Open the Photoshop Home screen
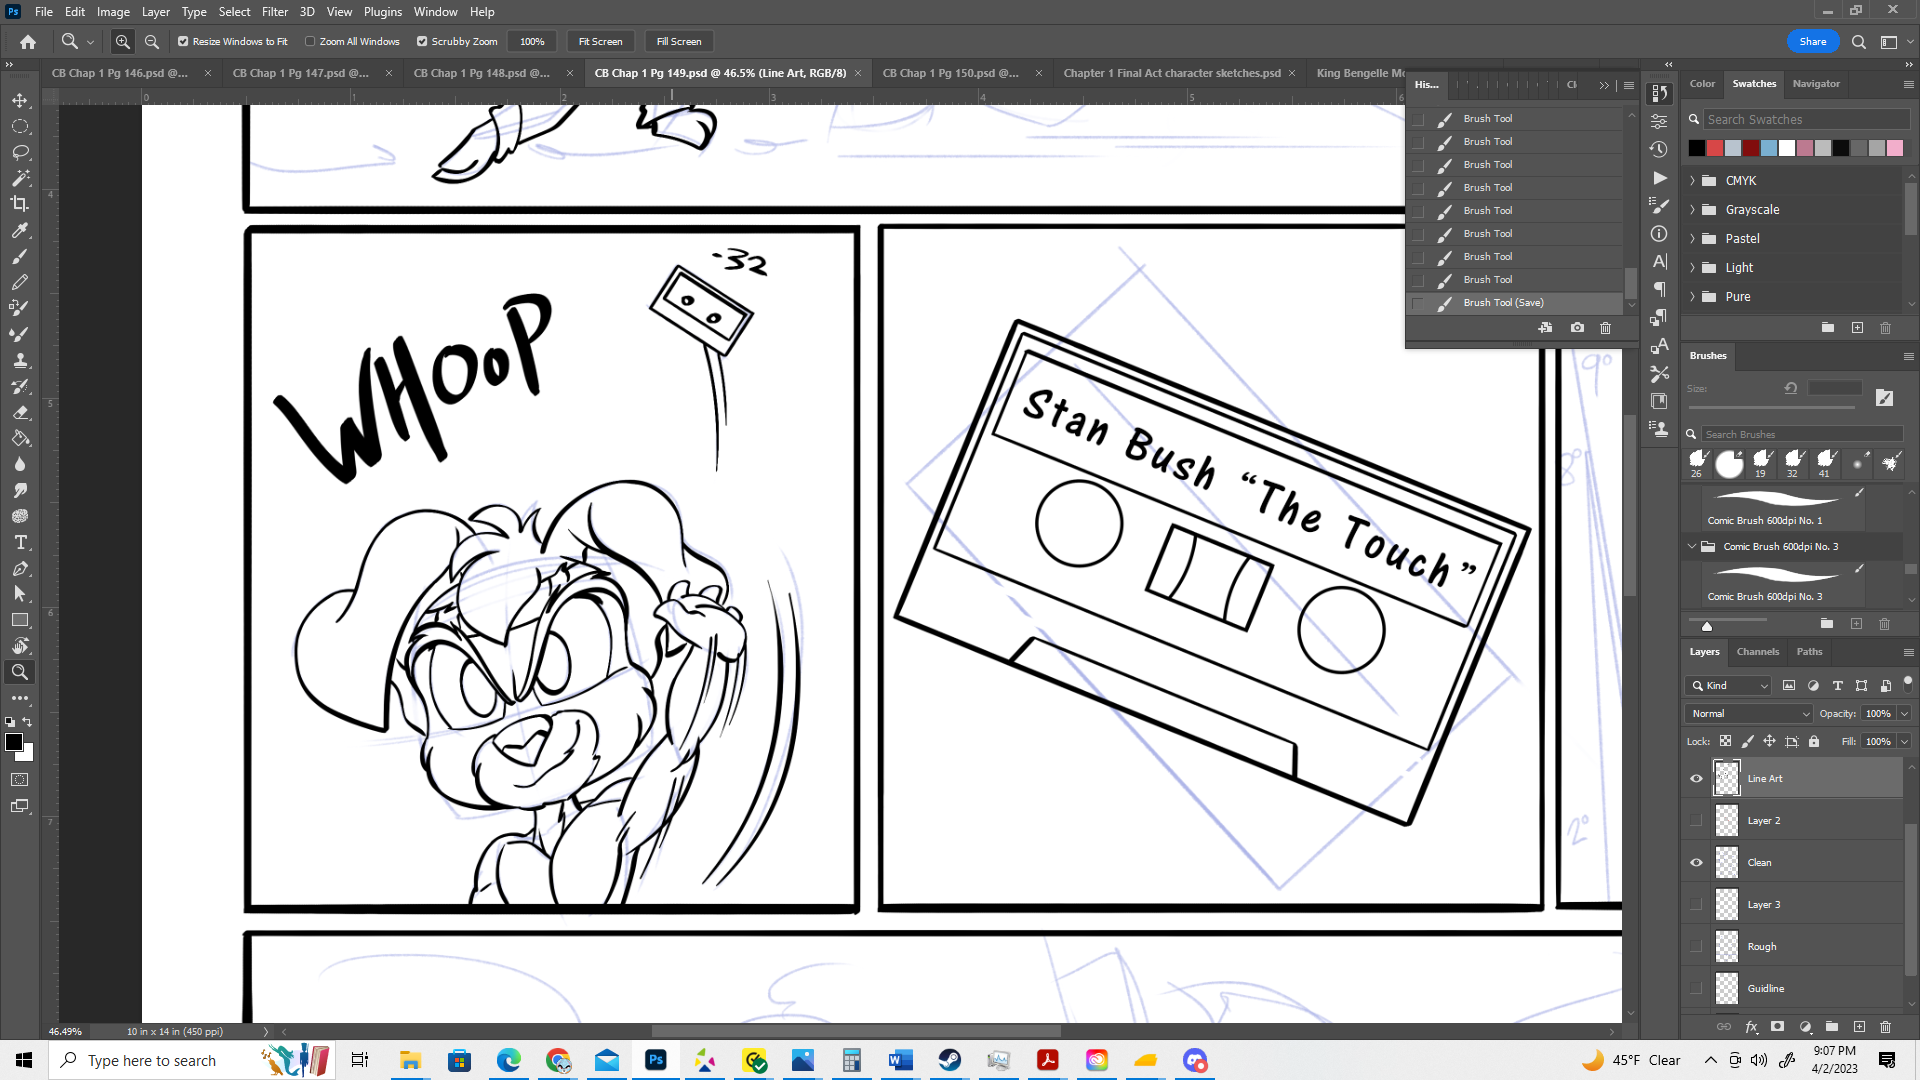This screenshot has width=1920, height=1080. [x=27, y=41]
